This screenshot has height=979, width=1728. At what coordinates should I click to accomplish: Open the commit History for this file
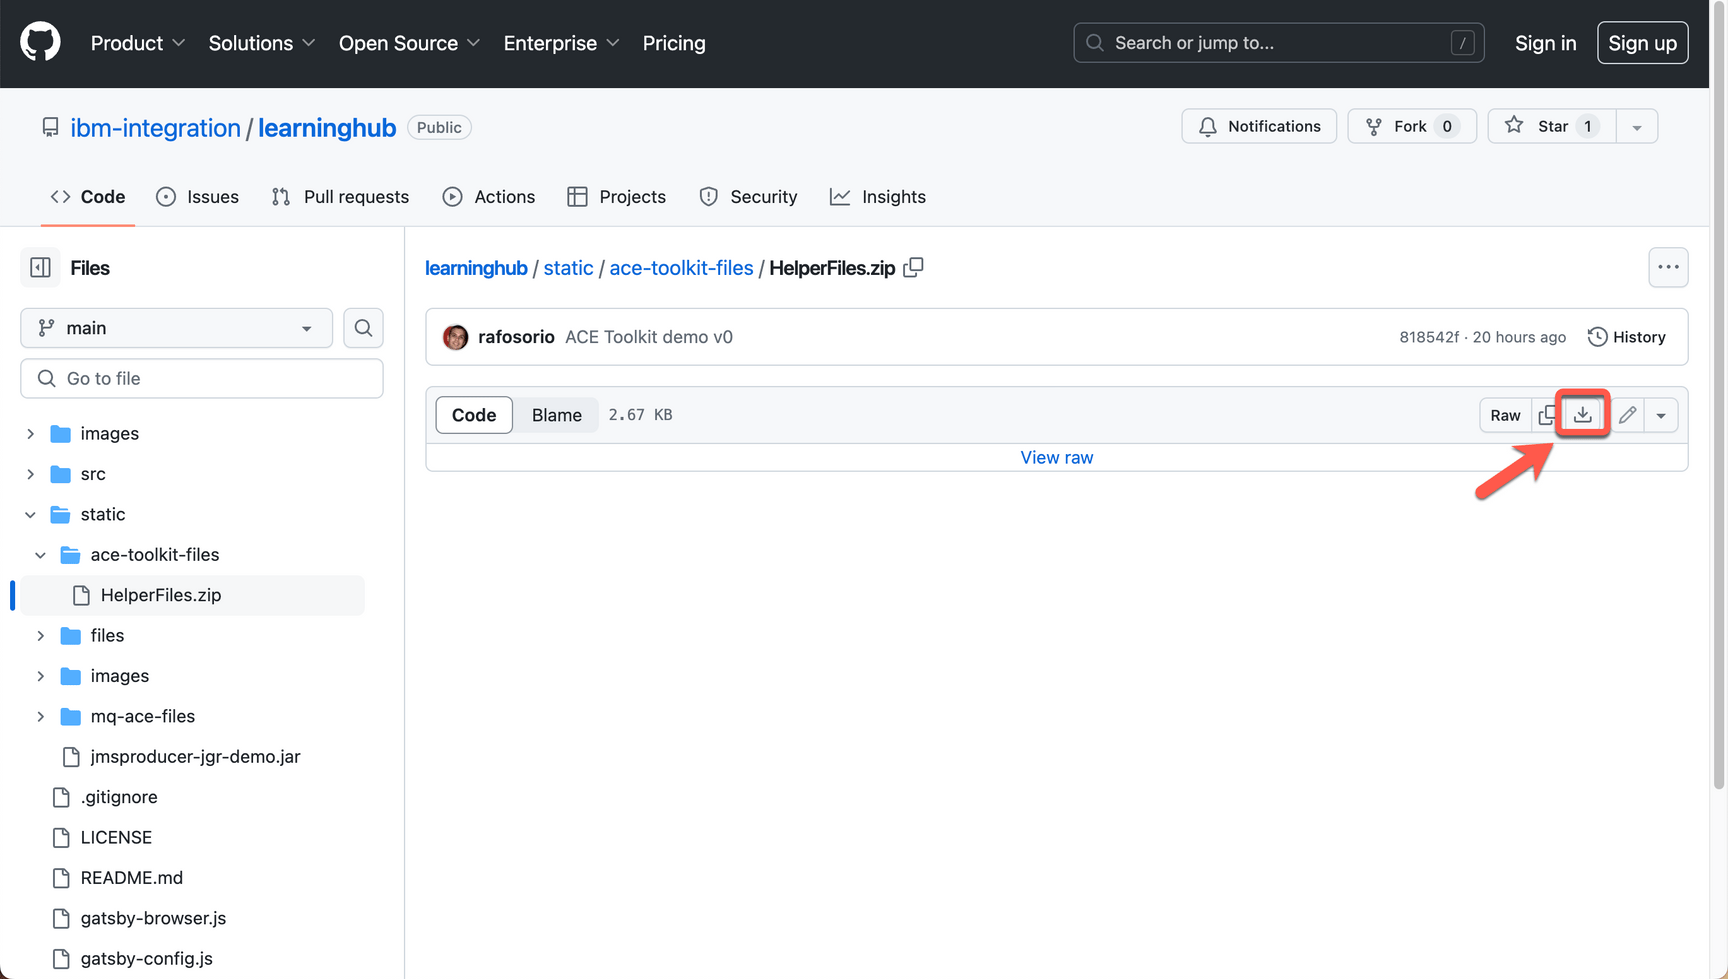click(1626, 337)
